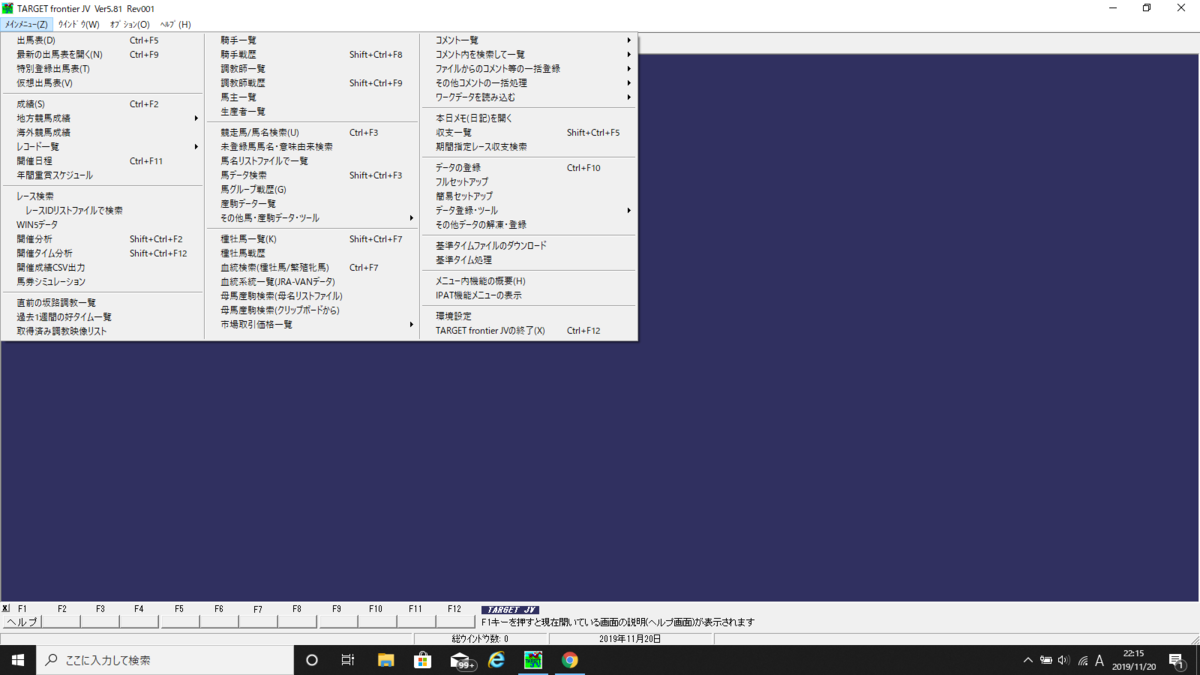Open the メインメニュー(Z) menu

26,24
